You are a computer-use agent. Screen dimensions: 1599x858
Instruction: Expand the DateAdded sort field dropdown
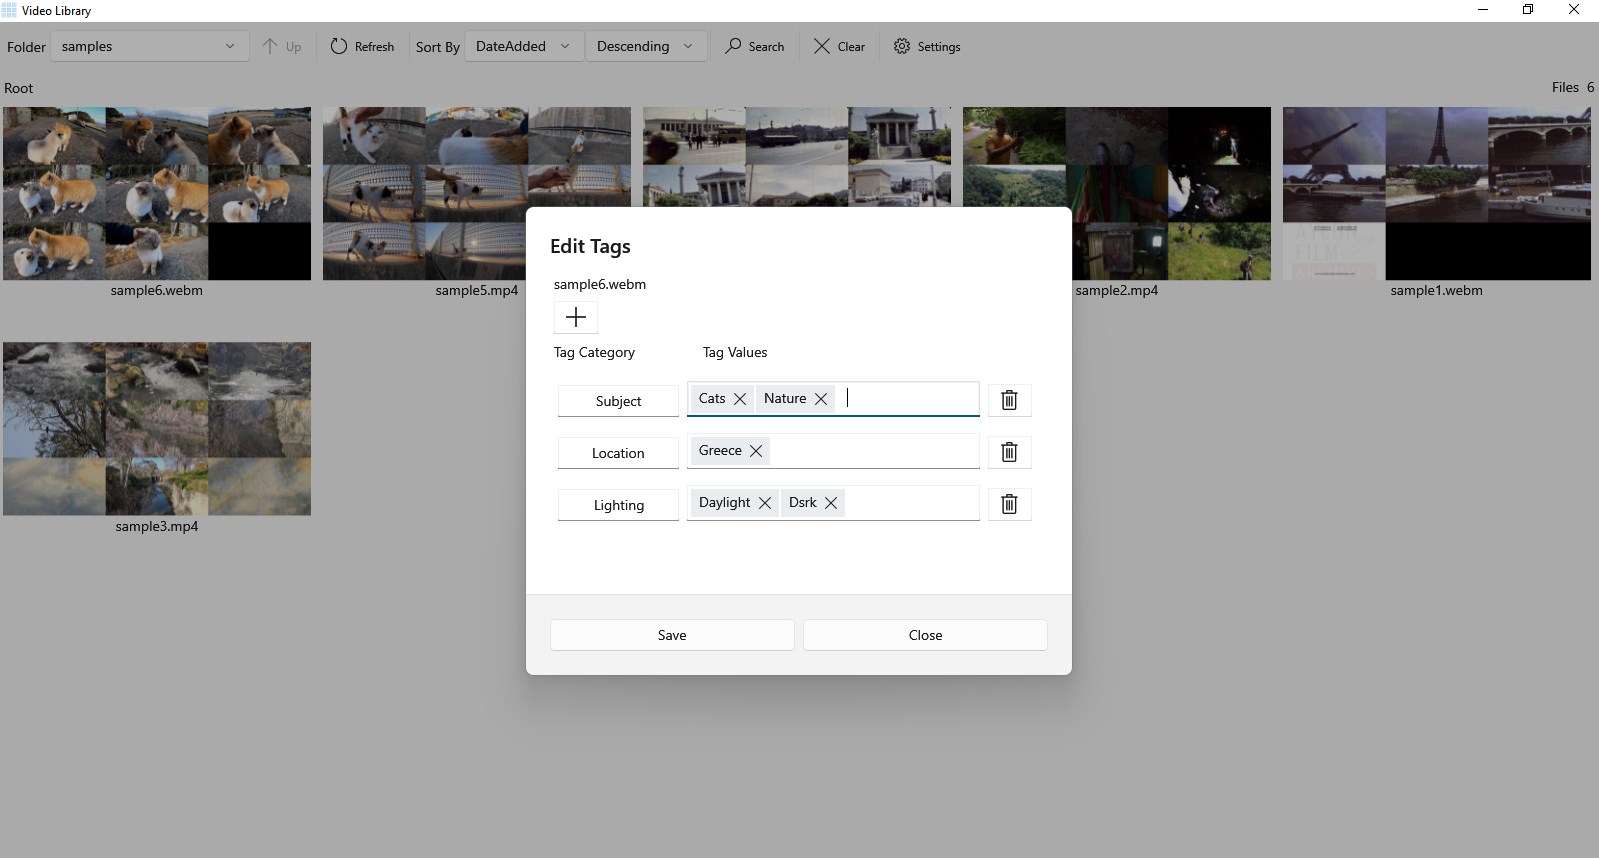click(524, 47)
